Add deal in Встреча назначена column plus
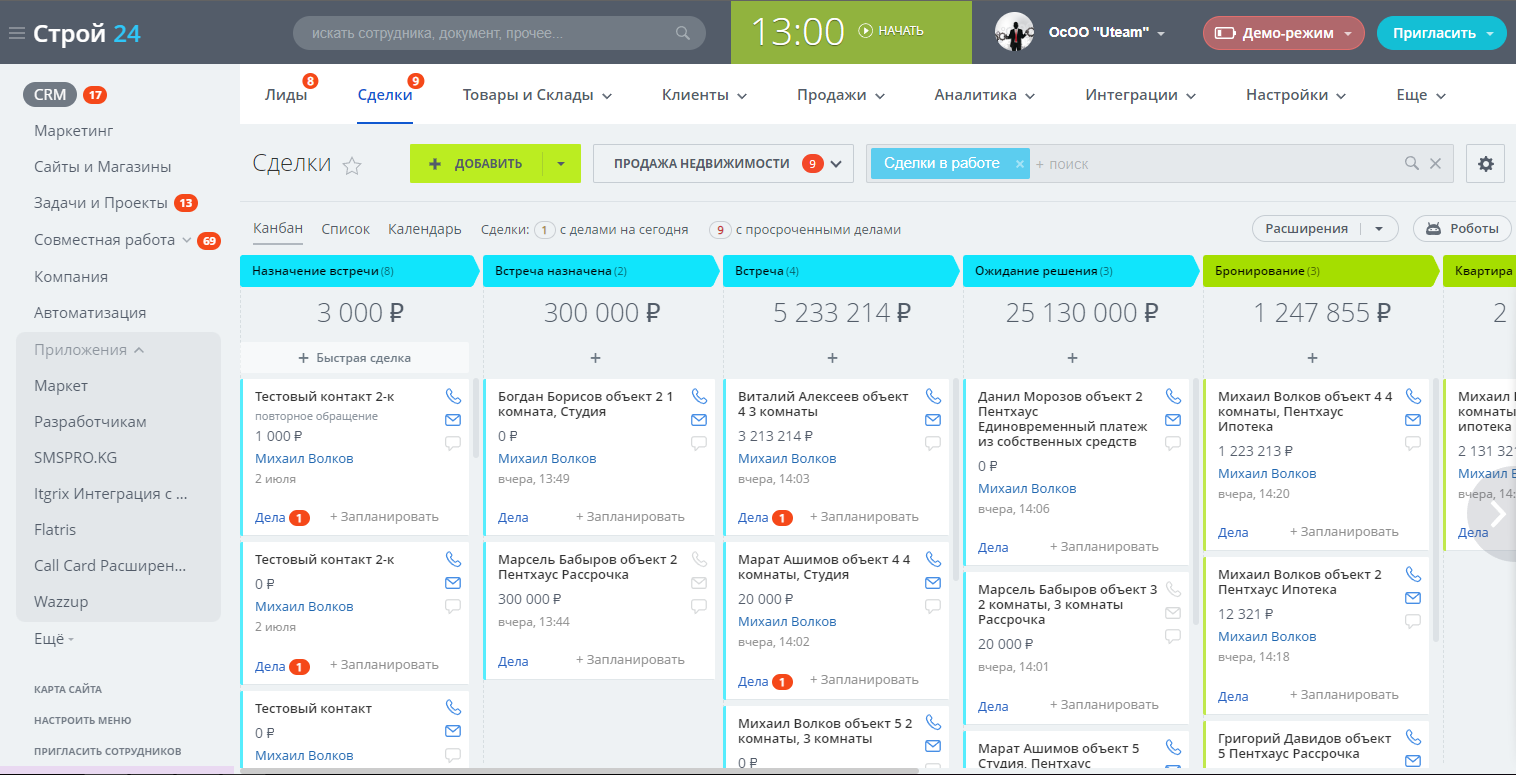 (x=595, y=358)
